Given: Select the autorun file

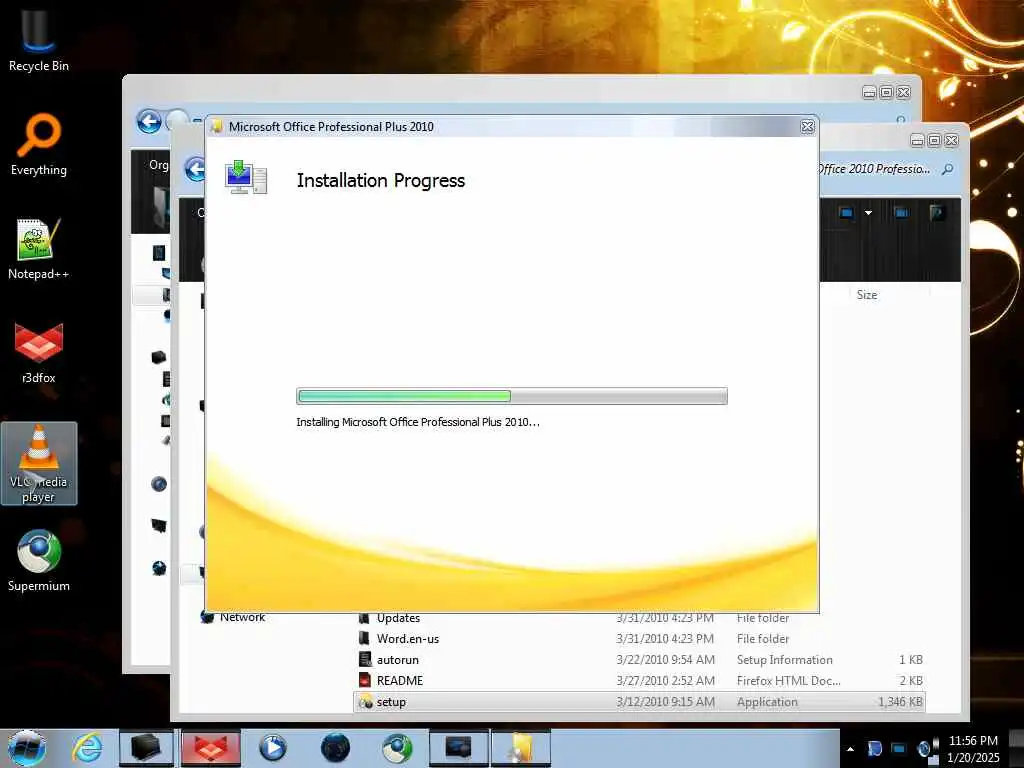Looking at the screenshot, I should pyautogui.click(x=639, y=660).
